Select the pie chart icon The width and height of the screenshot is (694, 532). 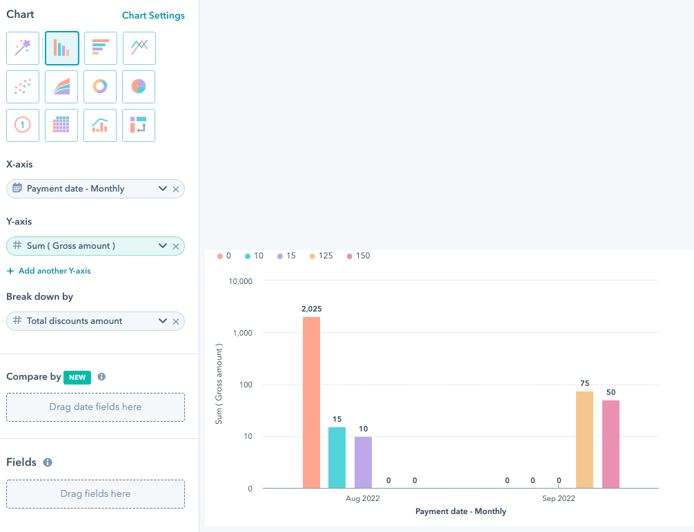(x=139, y=87)
